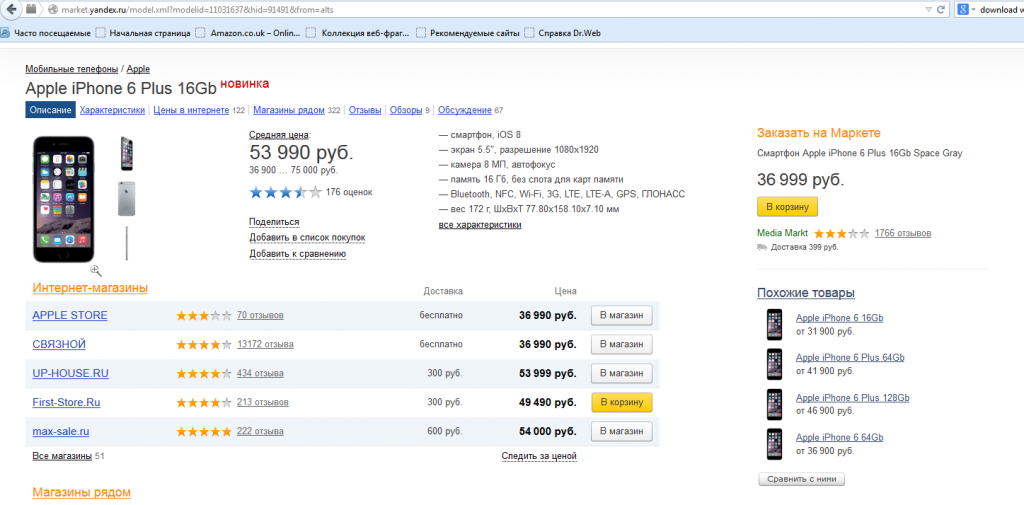Open First-Store.Ru shop link
Image resolution: width=1024 pixels, height=505 pixels.
click(66, 402)
